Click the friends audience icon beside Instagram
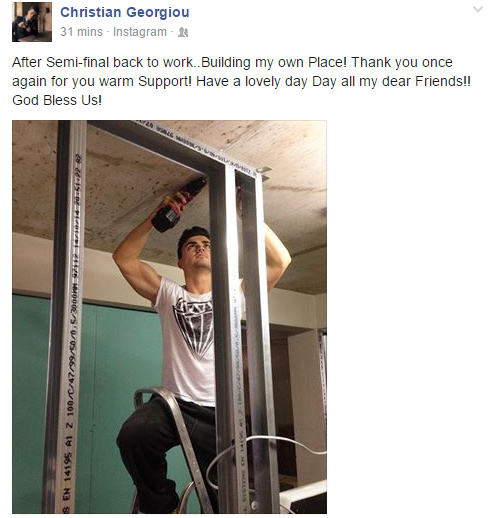 click(x=183, y=32)
